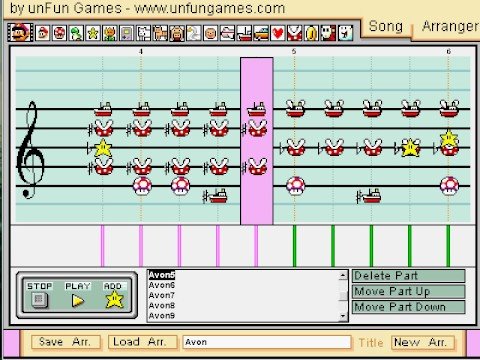Click the Mario filmstrip icon

coord(20,32)
